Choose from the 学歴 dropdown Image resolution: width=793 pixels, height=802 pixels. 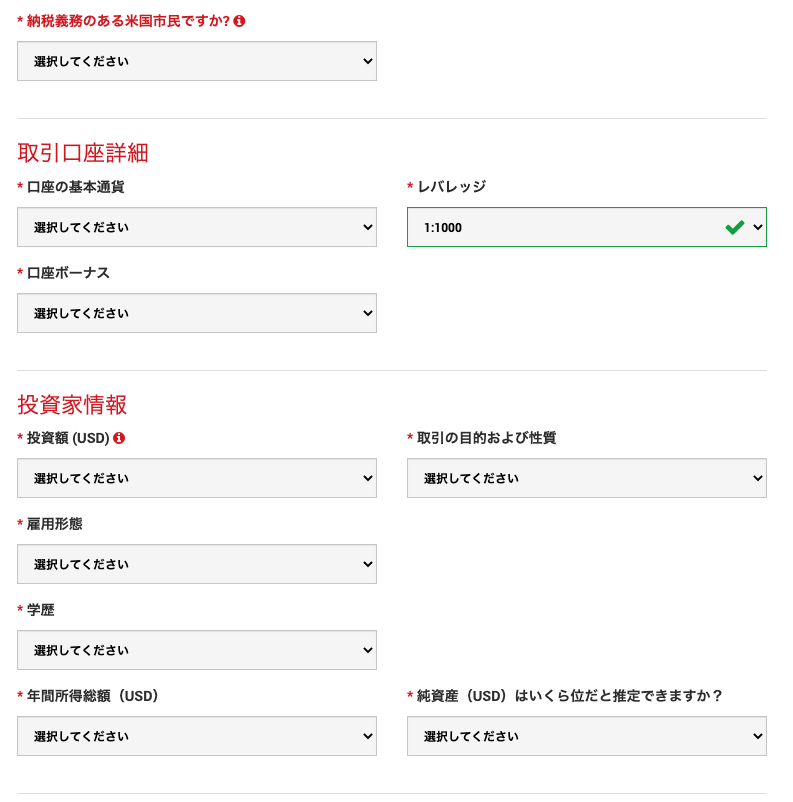tap(197, 650)
